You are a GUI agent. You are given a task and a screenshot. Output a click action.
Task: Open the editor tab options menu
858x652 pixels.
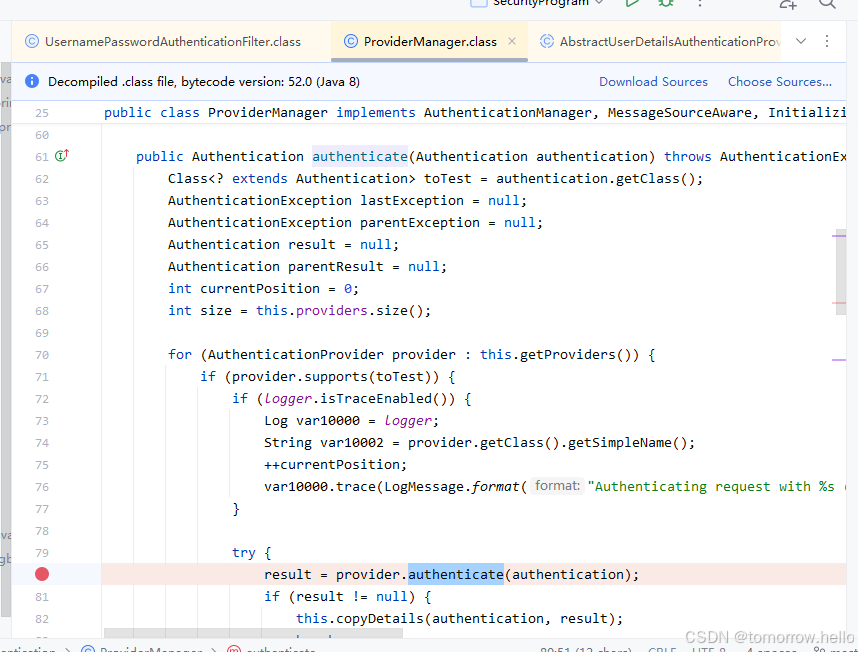tap(827, 41)
